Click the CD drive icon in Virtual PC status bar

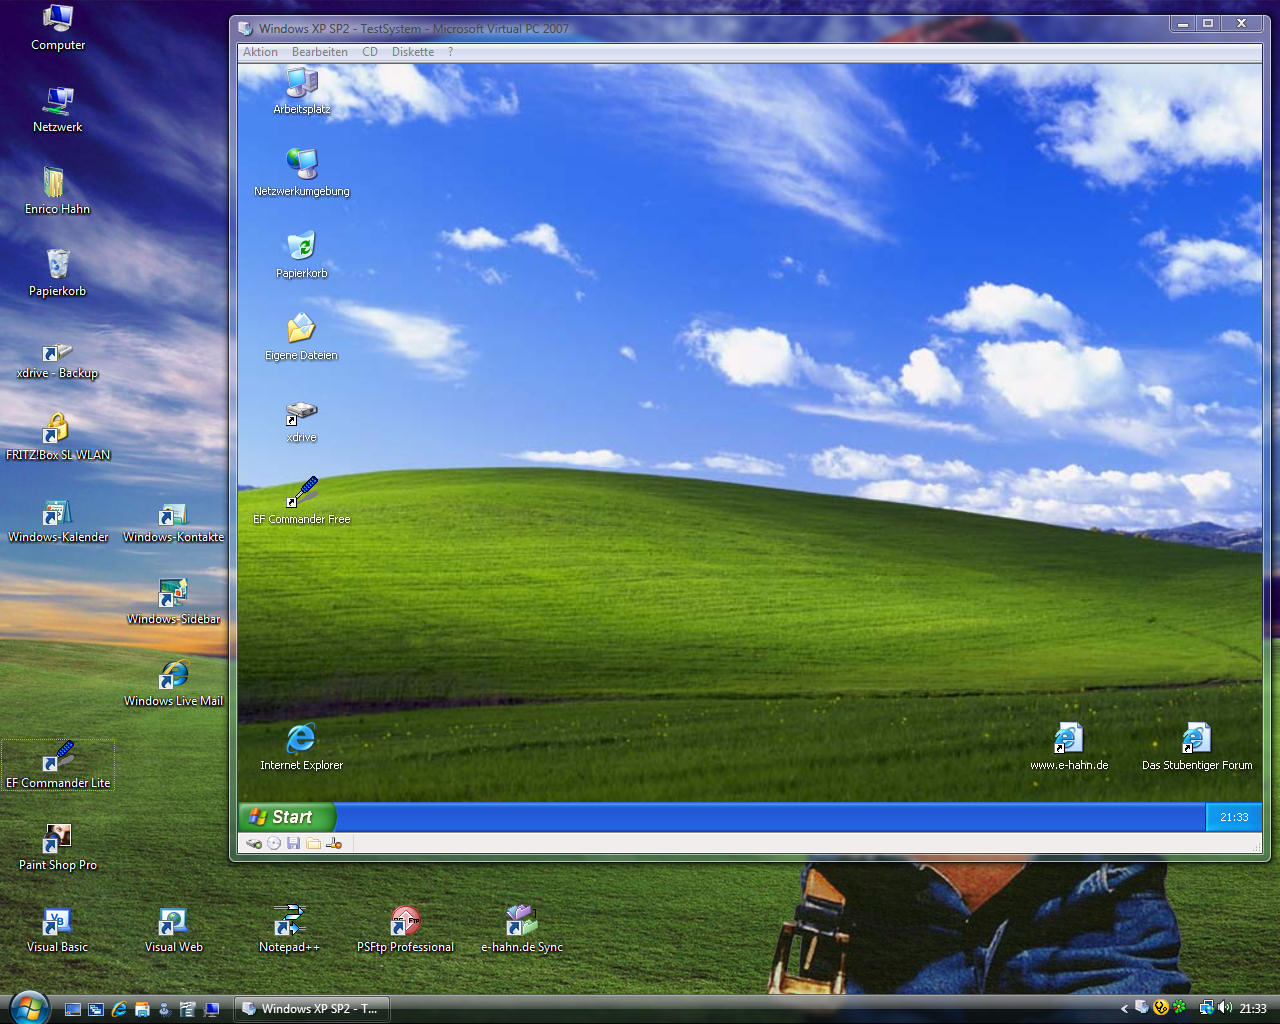coord(274,843)
